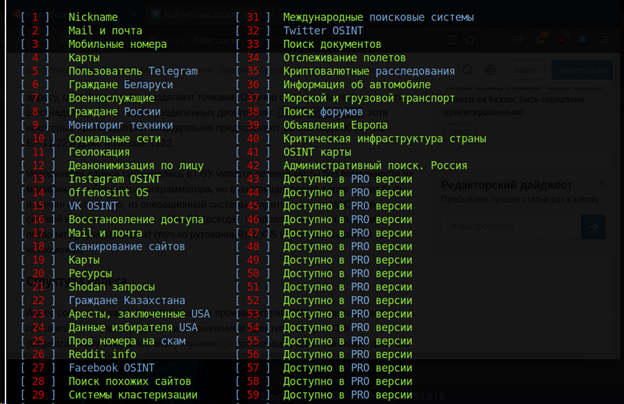Viewport: 624px width, 404px height.
Task: Click Административный поиск. Россия entry
Action: pyautogui.click(x=372, y=165)
